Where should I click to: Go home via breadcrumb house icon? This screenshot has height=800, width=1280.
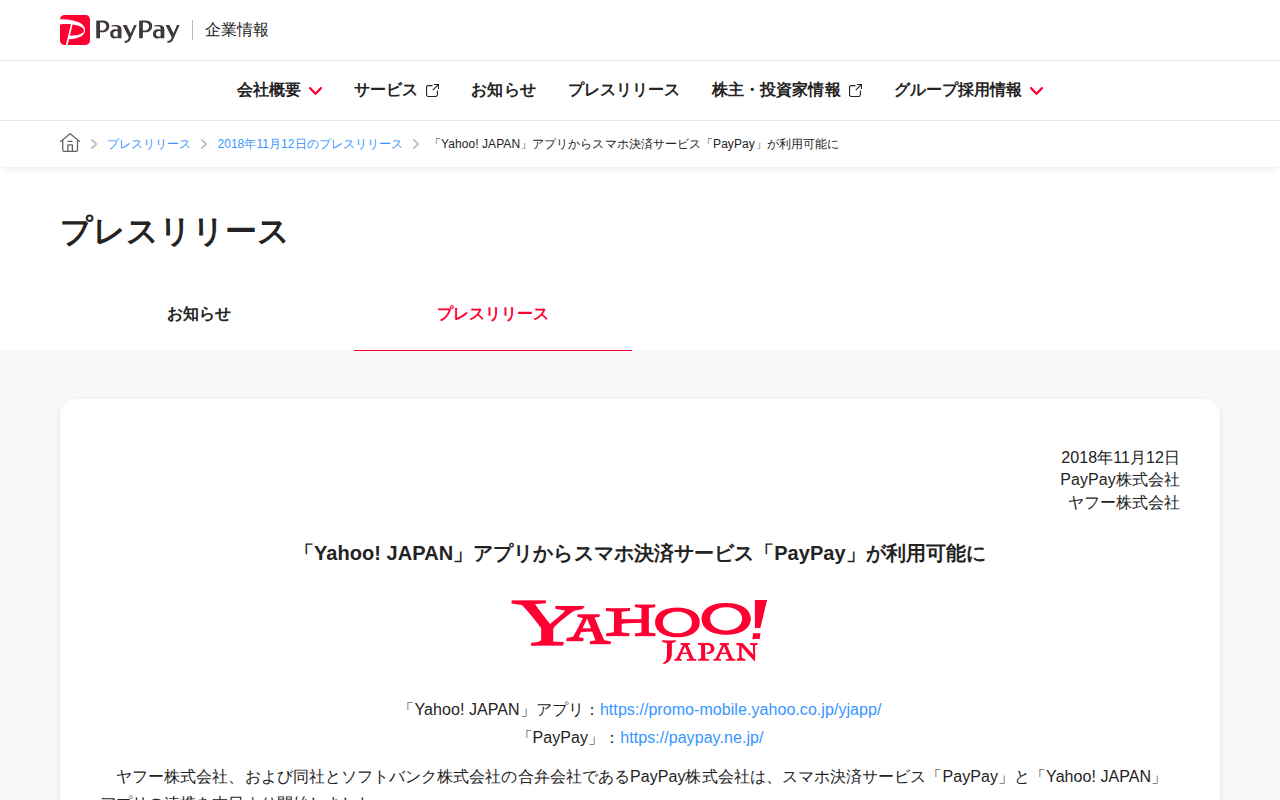click(x=70, y=143)
